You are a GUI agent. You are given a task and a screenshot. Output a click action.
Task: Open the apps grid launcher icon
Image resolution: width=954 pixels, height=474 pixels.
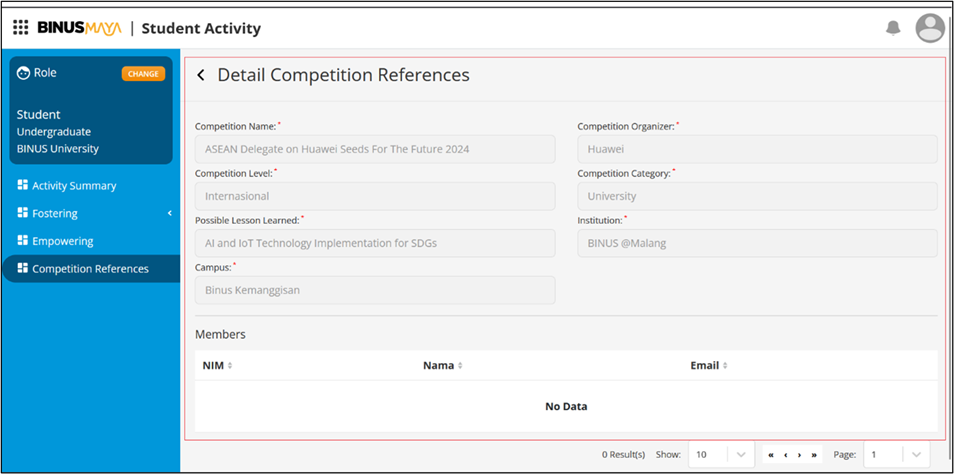click(x=21, y=27)
